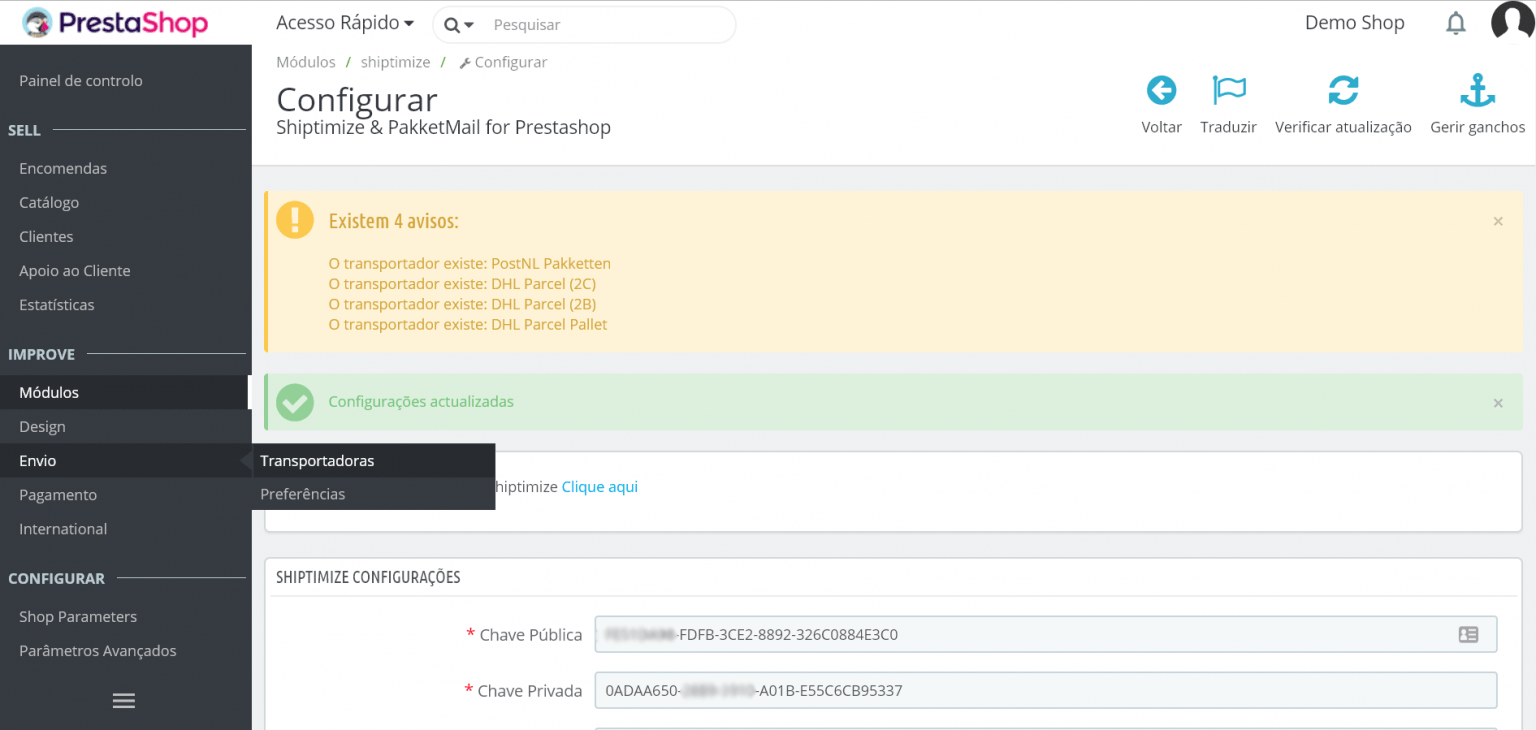Screen dimensions: 1536x730
Task: Click the Chave Privada input field
Action: point(1046,690)
